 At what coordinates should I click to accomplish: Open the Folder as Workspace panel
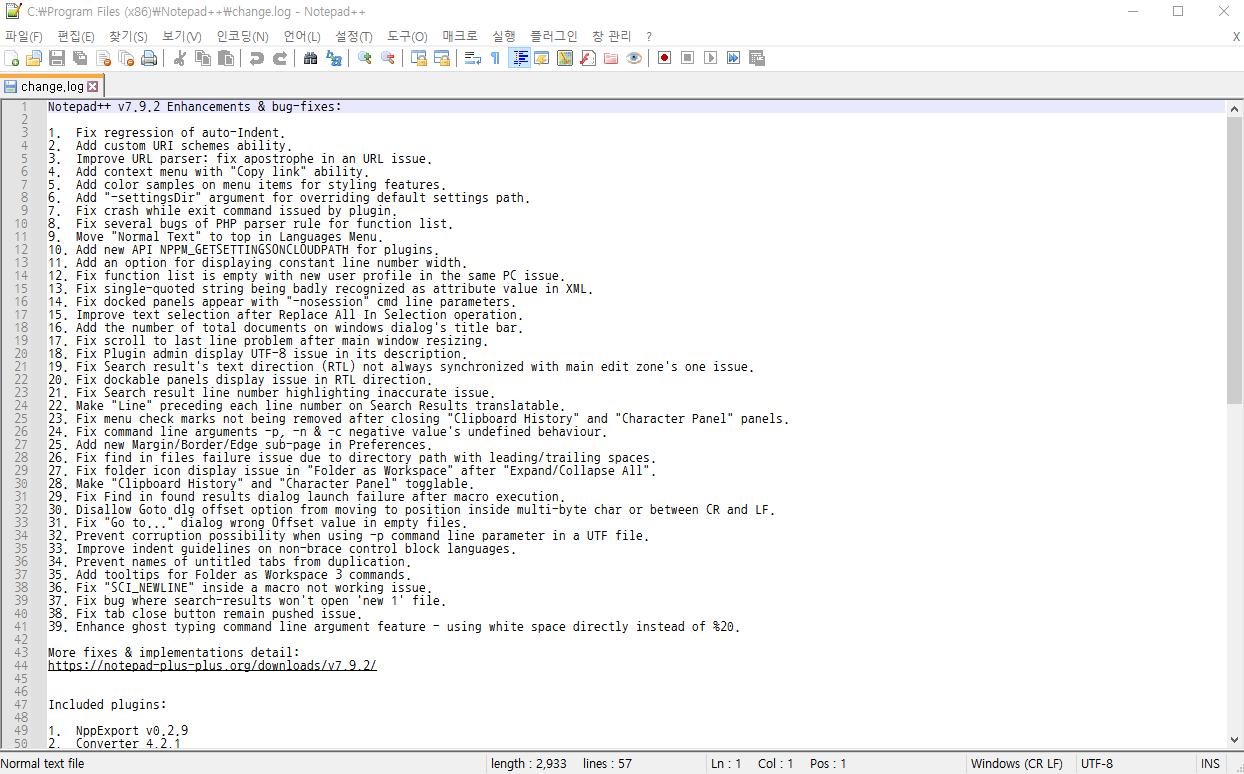[x=611, y=58]
